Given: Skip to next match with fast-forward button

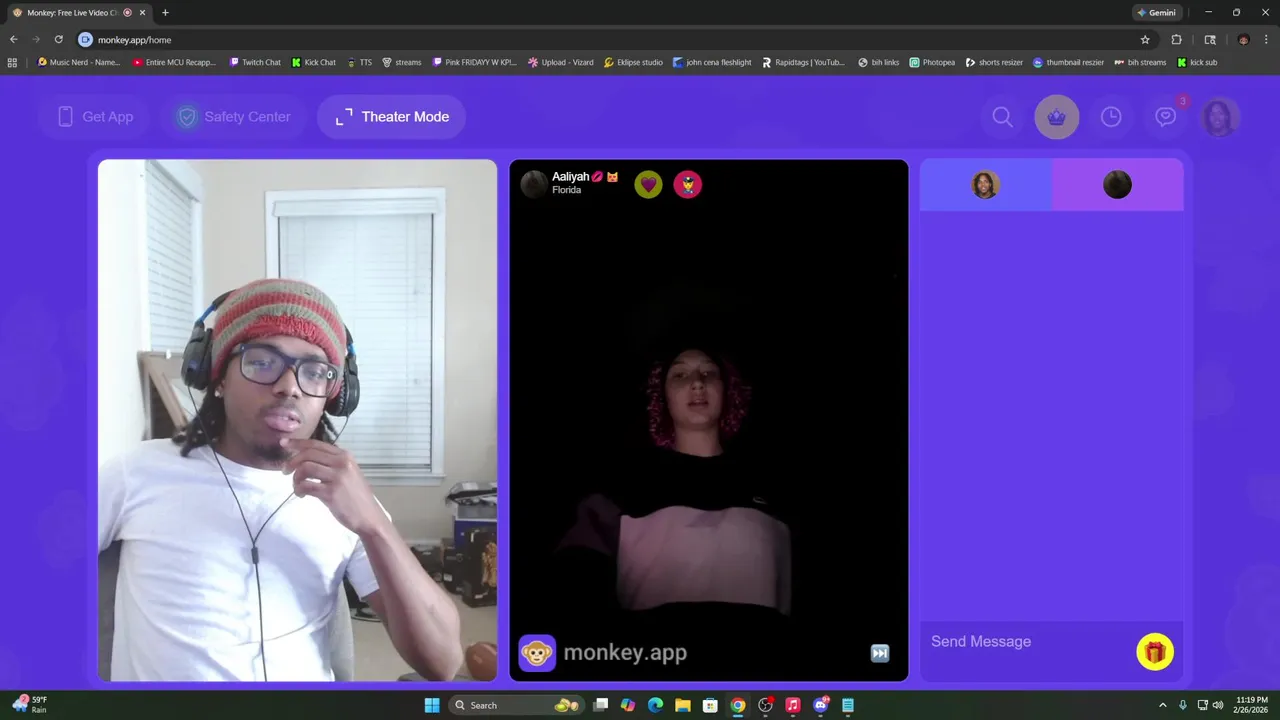Looking at the screenshot, I should [x=880, y=653].
